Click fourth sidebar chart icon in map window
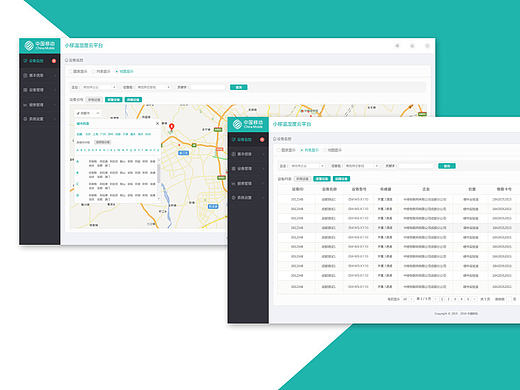The image size is (520, 390). (x=25, y=105)
